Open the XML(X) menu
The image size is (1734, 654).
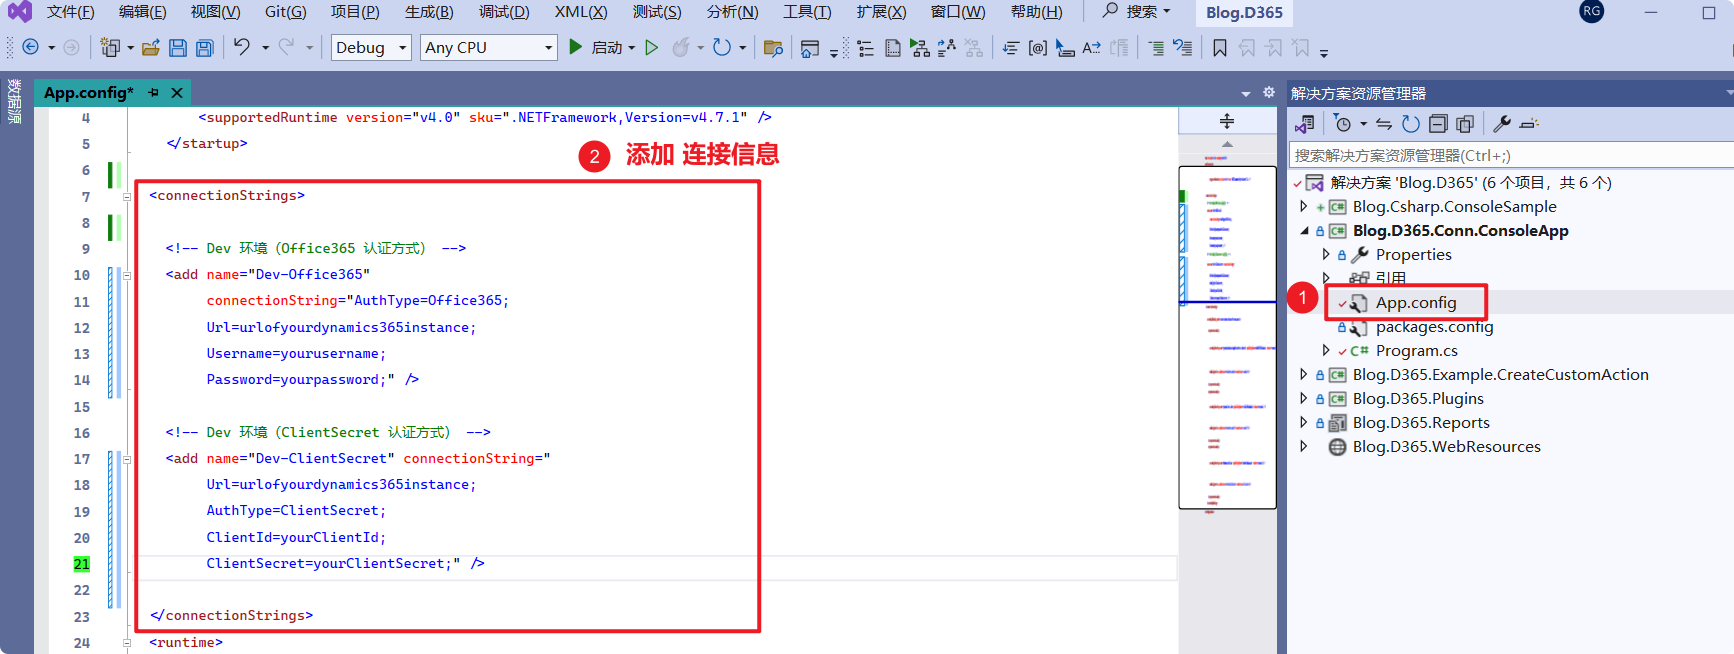coord(581,12)
